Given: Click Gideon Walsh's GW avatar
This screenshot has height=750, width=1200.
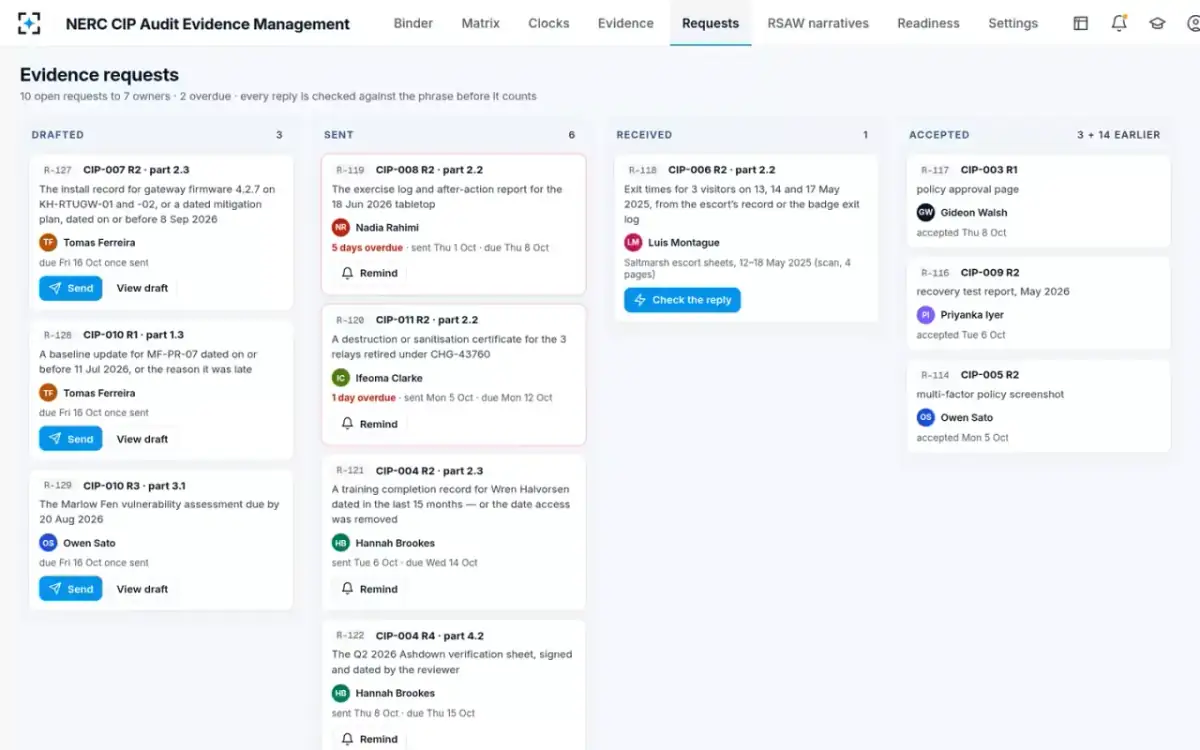Looking at the screenshot, I should (x=926, y=212).
